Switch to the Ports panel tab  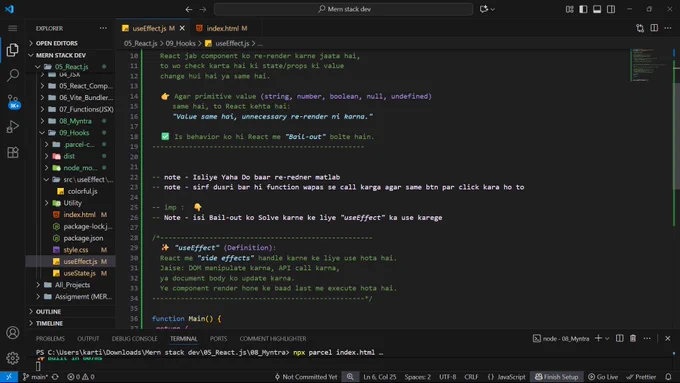point(218,339)
